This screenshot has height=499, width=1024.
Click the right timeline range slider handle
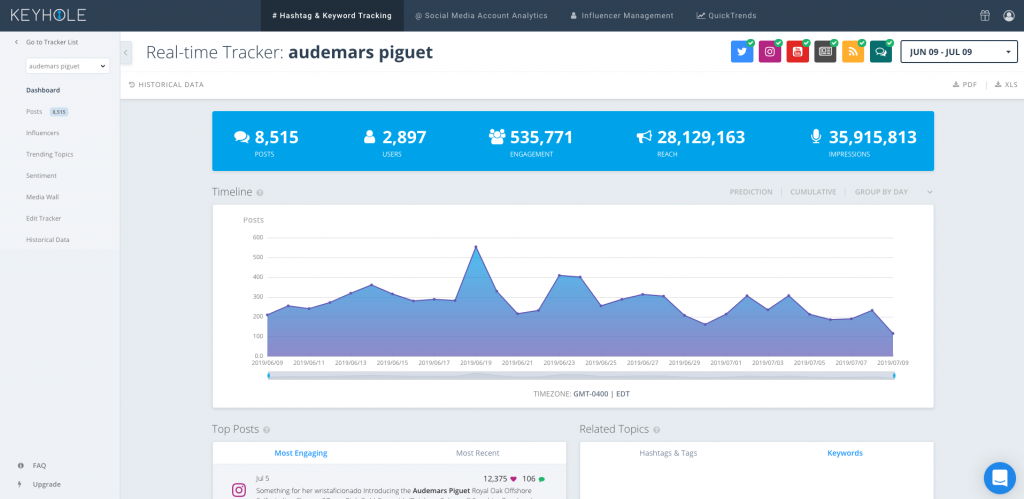pos(894,376)
